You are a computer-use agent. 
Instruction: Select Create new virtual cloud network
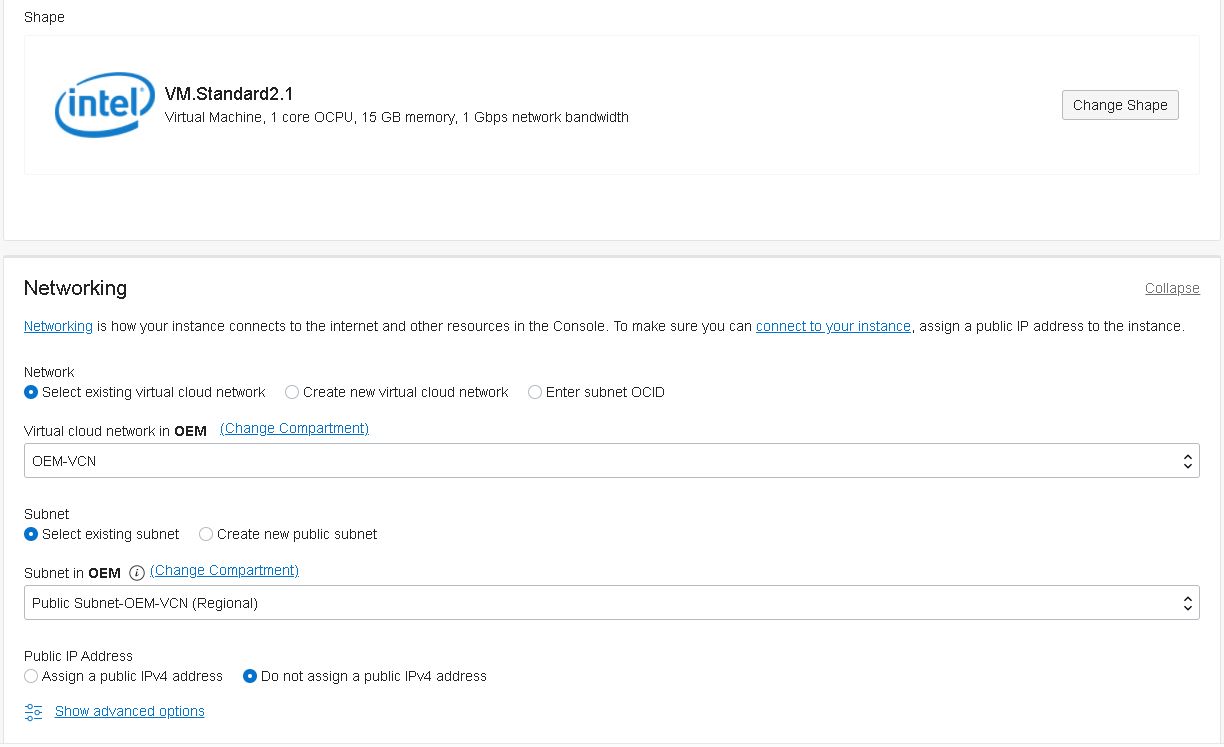291,392
